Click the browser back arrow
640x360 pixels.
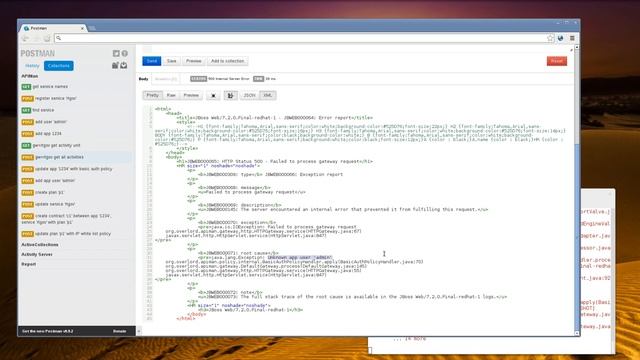[x=25, y=38]
